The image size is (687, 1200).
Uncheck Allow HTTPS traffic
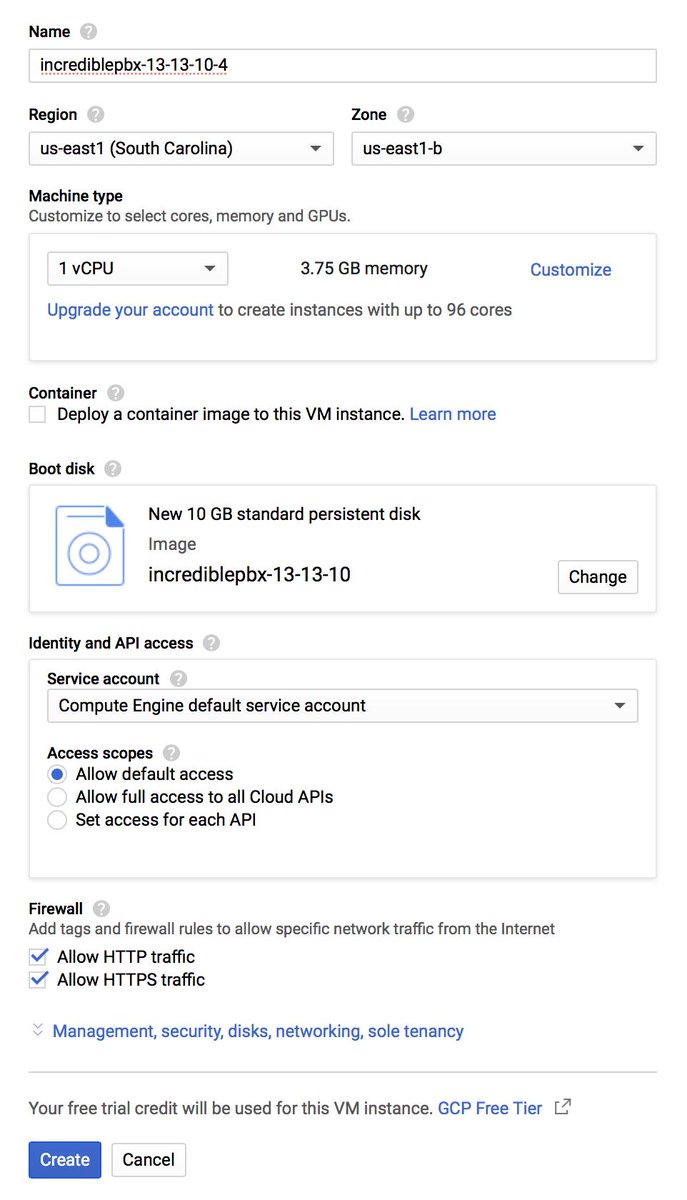pyautogui.click(x=38, y=980)
